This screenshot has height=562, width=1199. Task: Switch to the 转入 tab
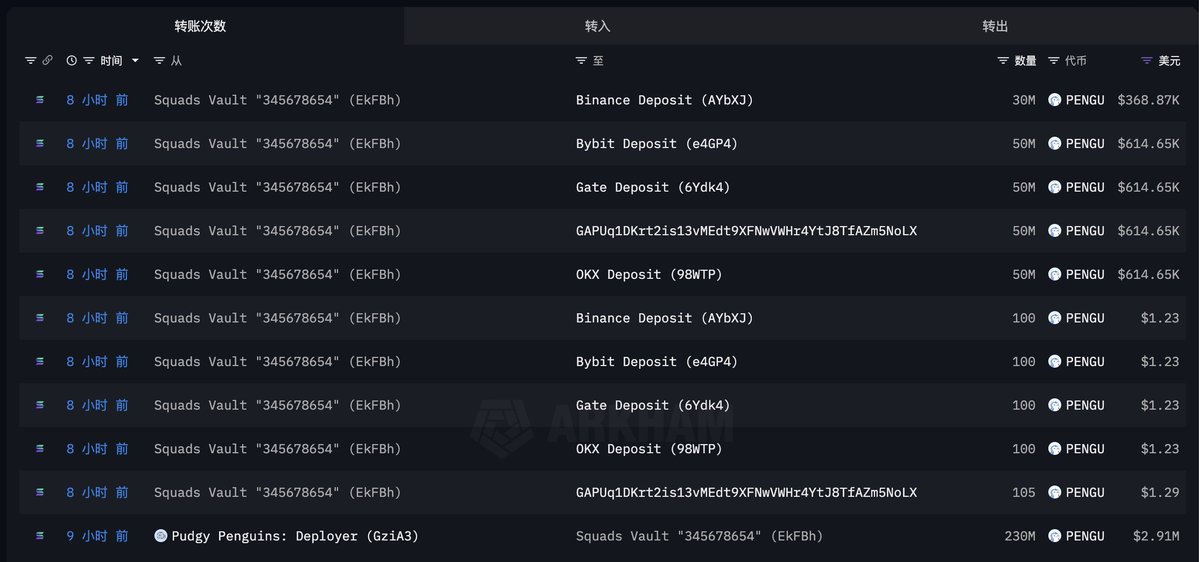coord(598,26)
